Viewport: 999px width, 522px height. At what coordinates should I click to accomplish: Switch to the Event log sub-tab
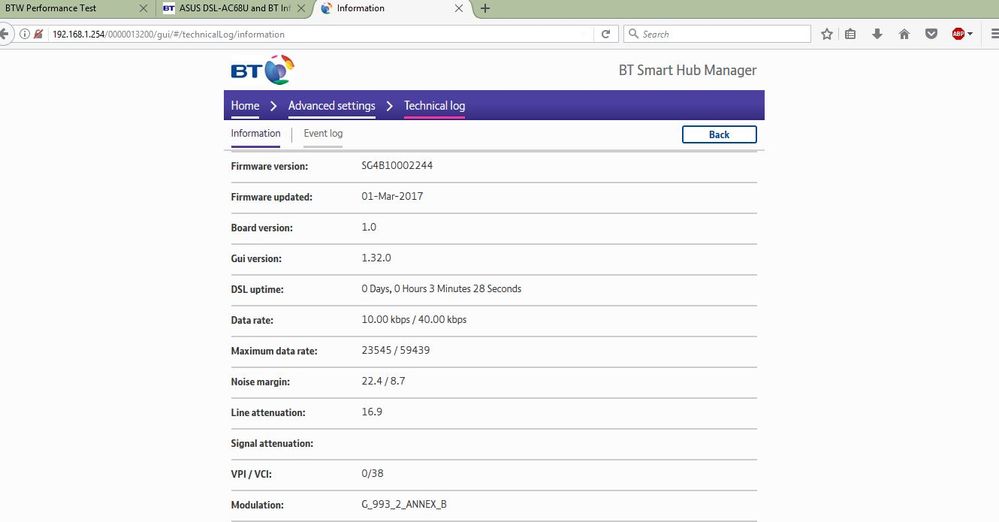point(323,133)
